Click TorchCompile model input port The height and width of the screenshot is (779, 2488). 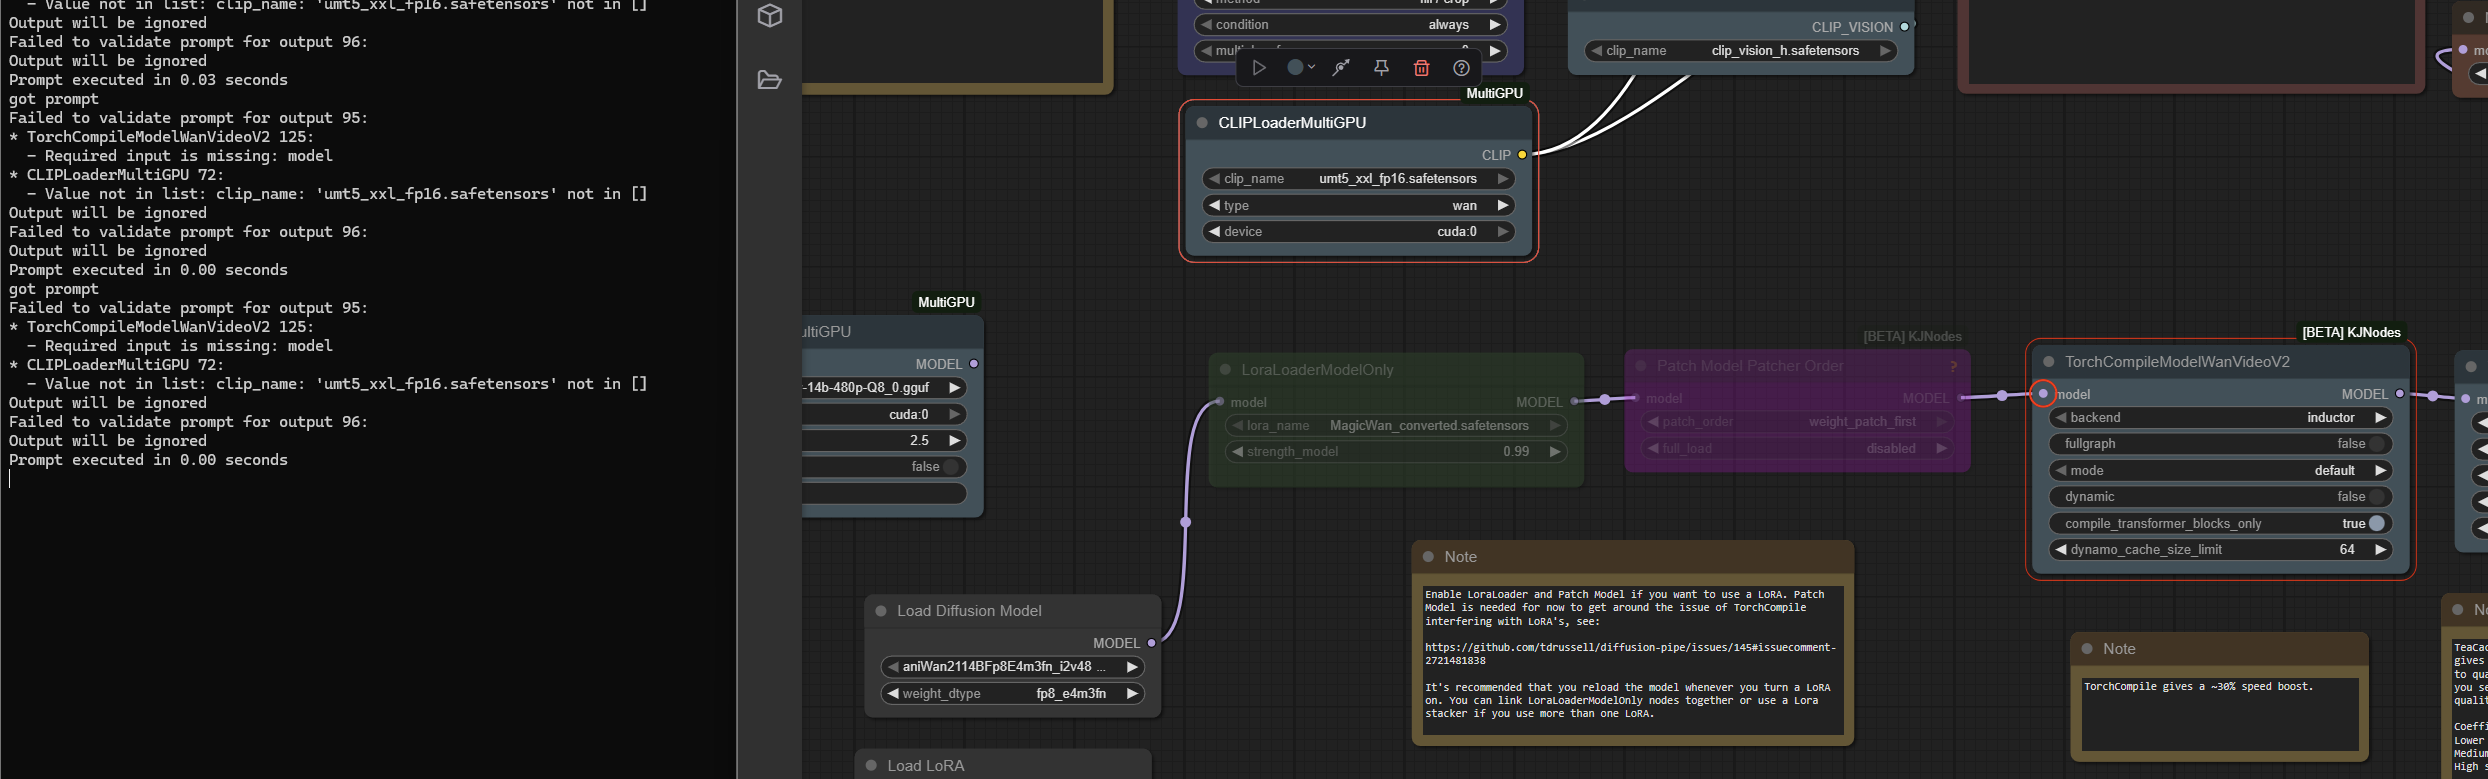(2043, 394)
